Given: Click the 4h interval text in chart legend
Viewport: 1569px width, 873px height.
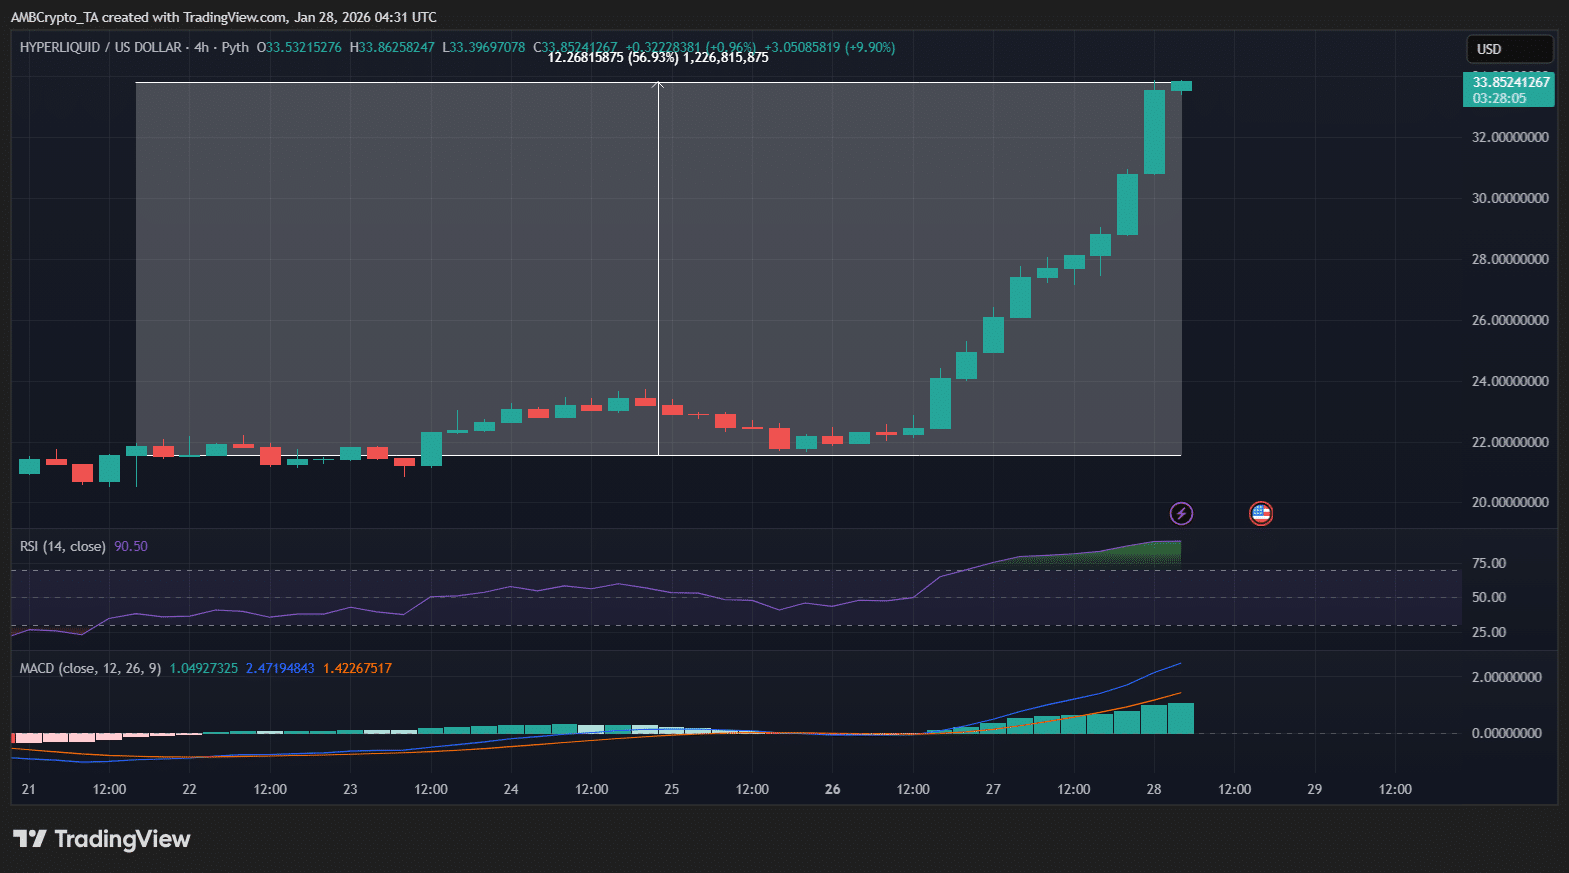Looking at the screenshot, I should [x=201, y=47].
